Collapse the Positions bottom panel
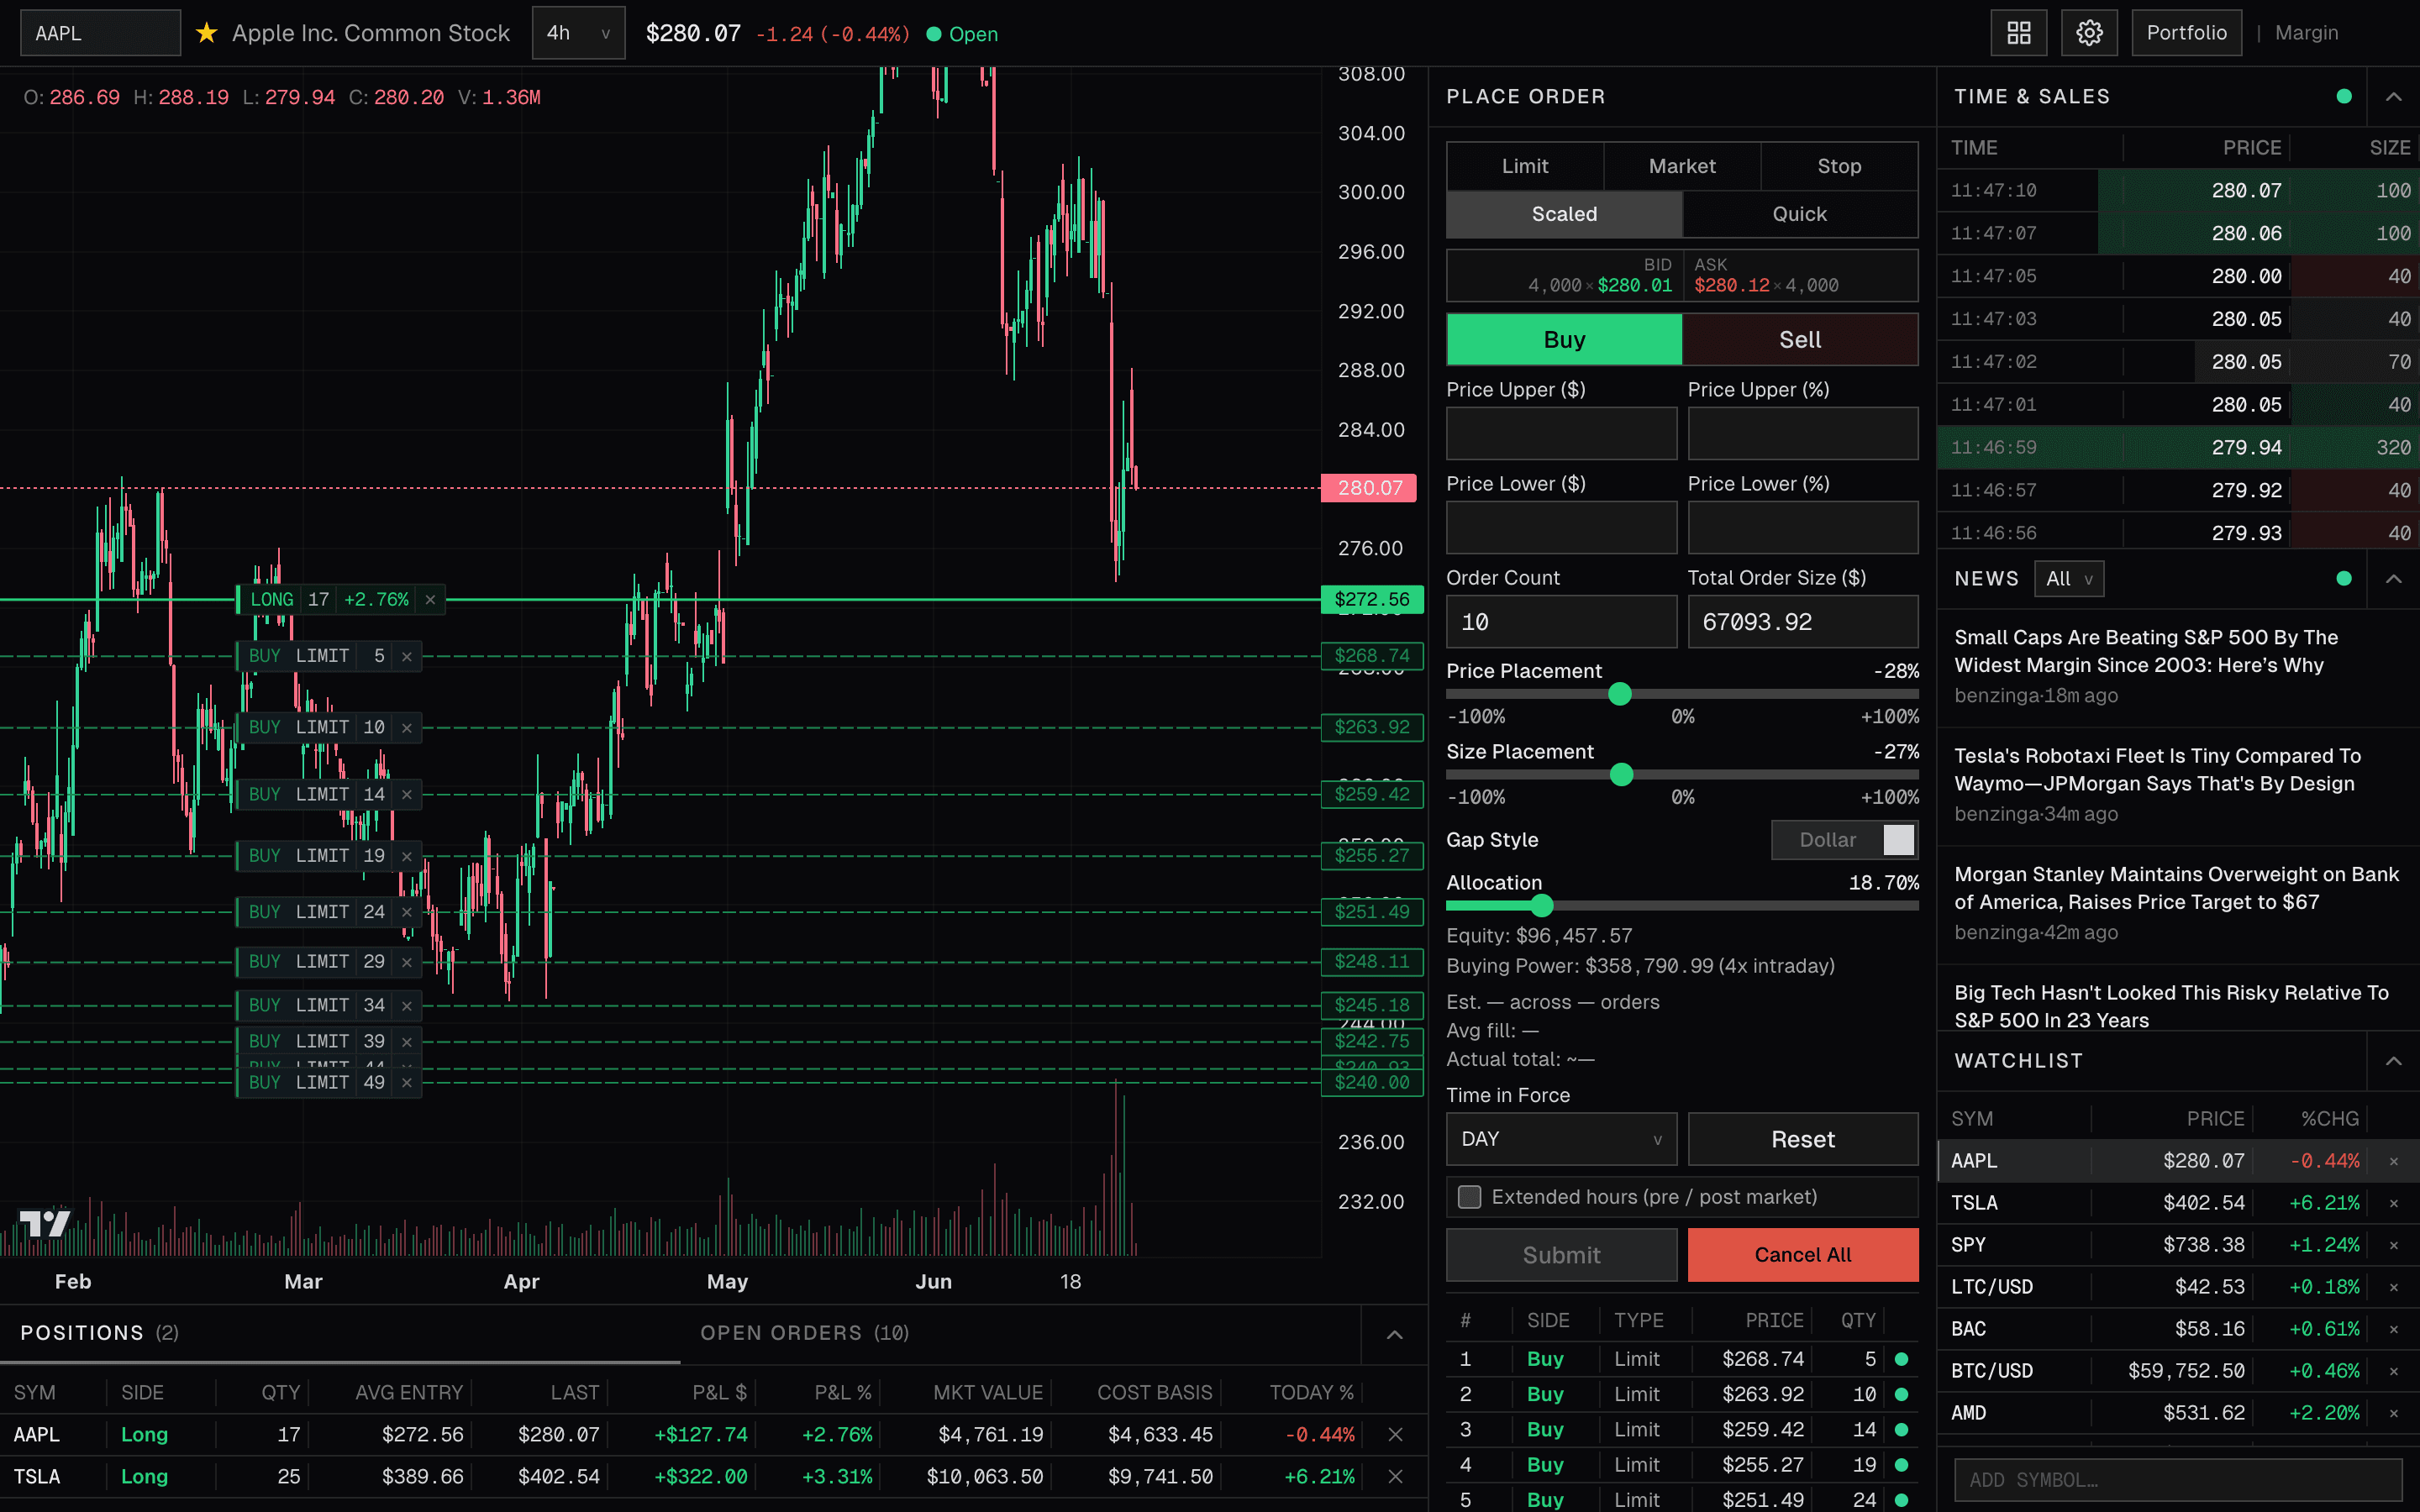The image size is (2420, 1512). [x=1394, y=1335]
